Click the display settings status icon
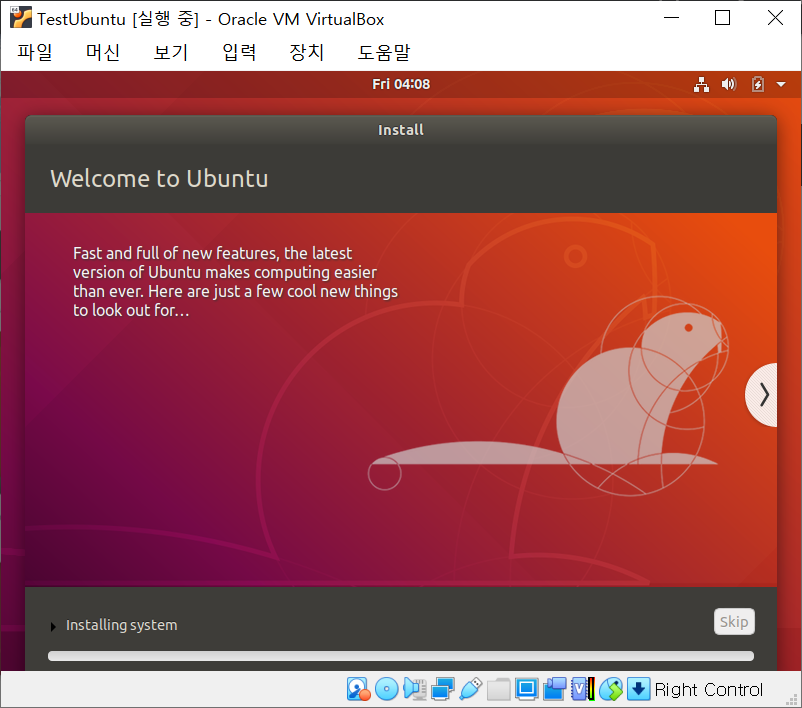 tap(526, 689)
